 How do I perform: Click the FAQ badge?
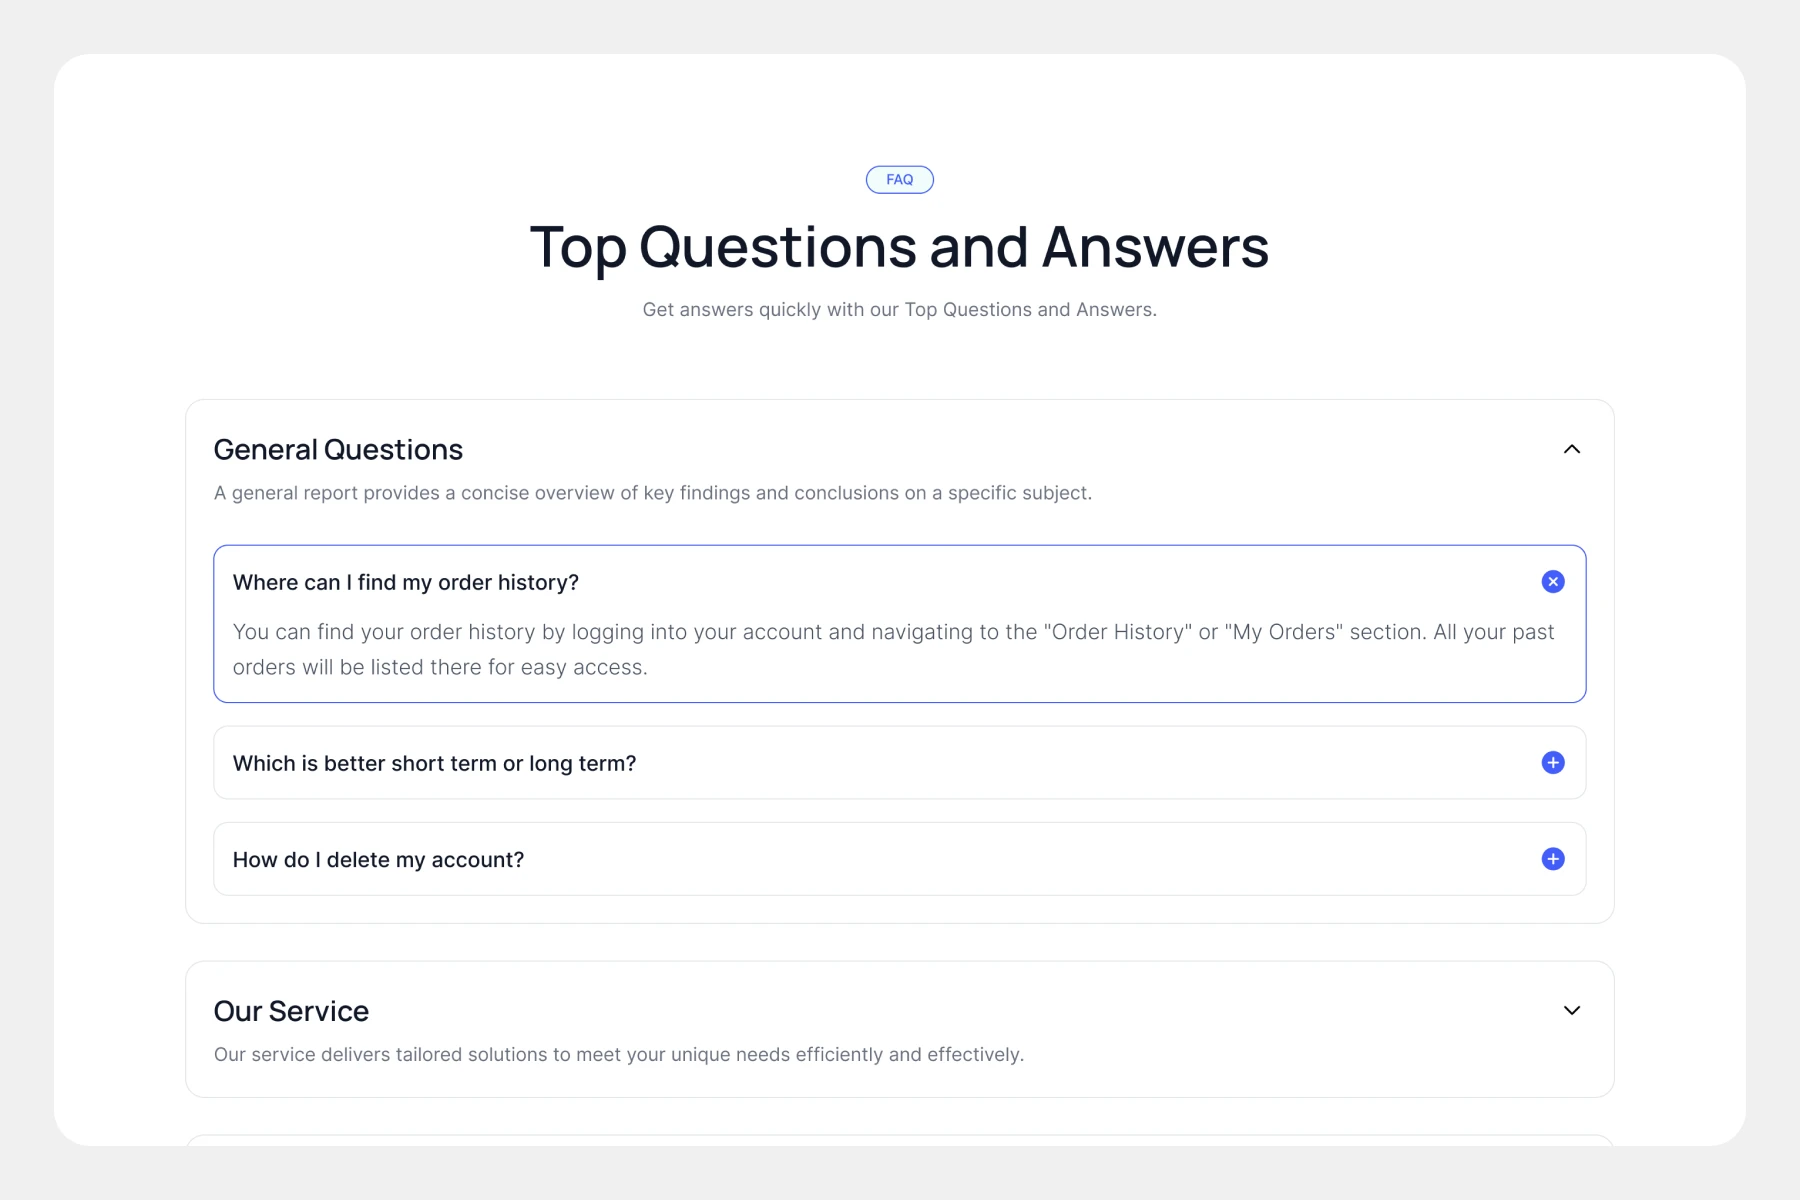coord(899,180)
